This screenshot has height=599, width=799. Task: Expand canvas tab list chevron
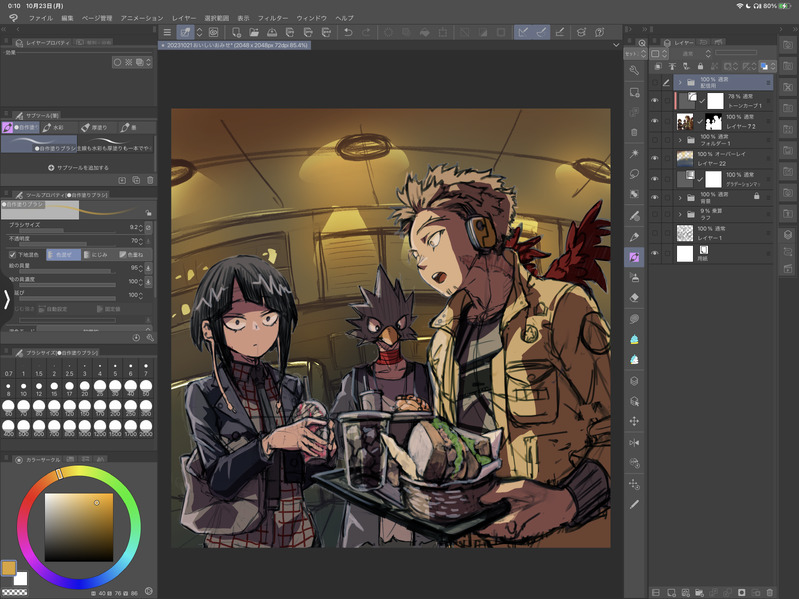click(616, 45)
